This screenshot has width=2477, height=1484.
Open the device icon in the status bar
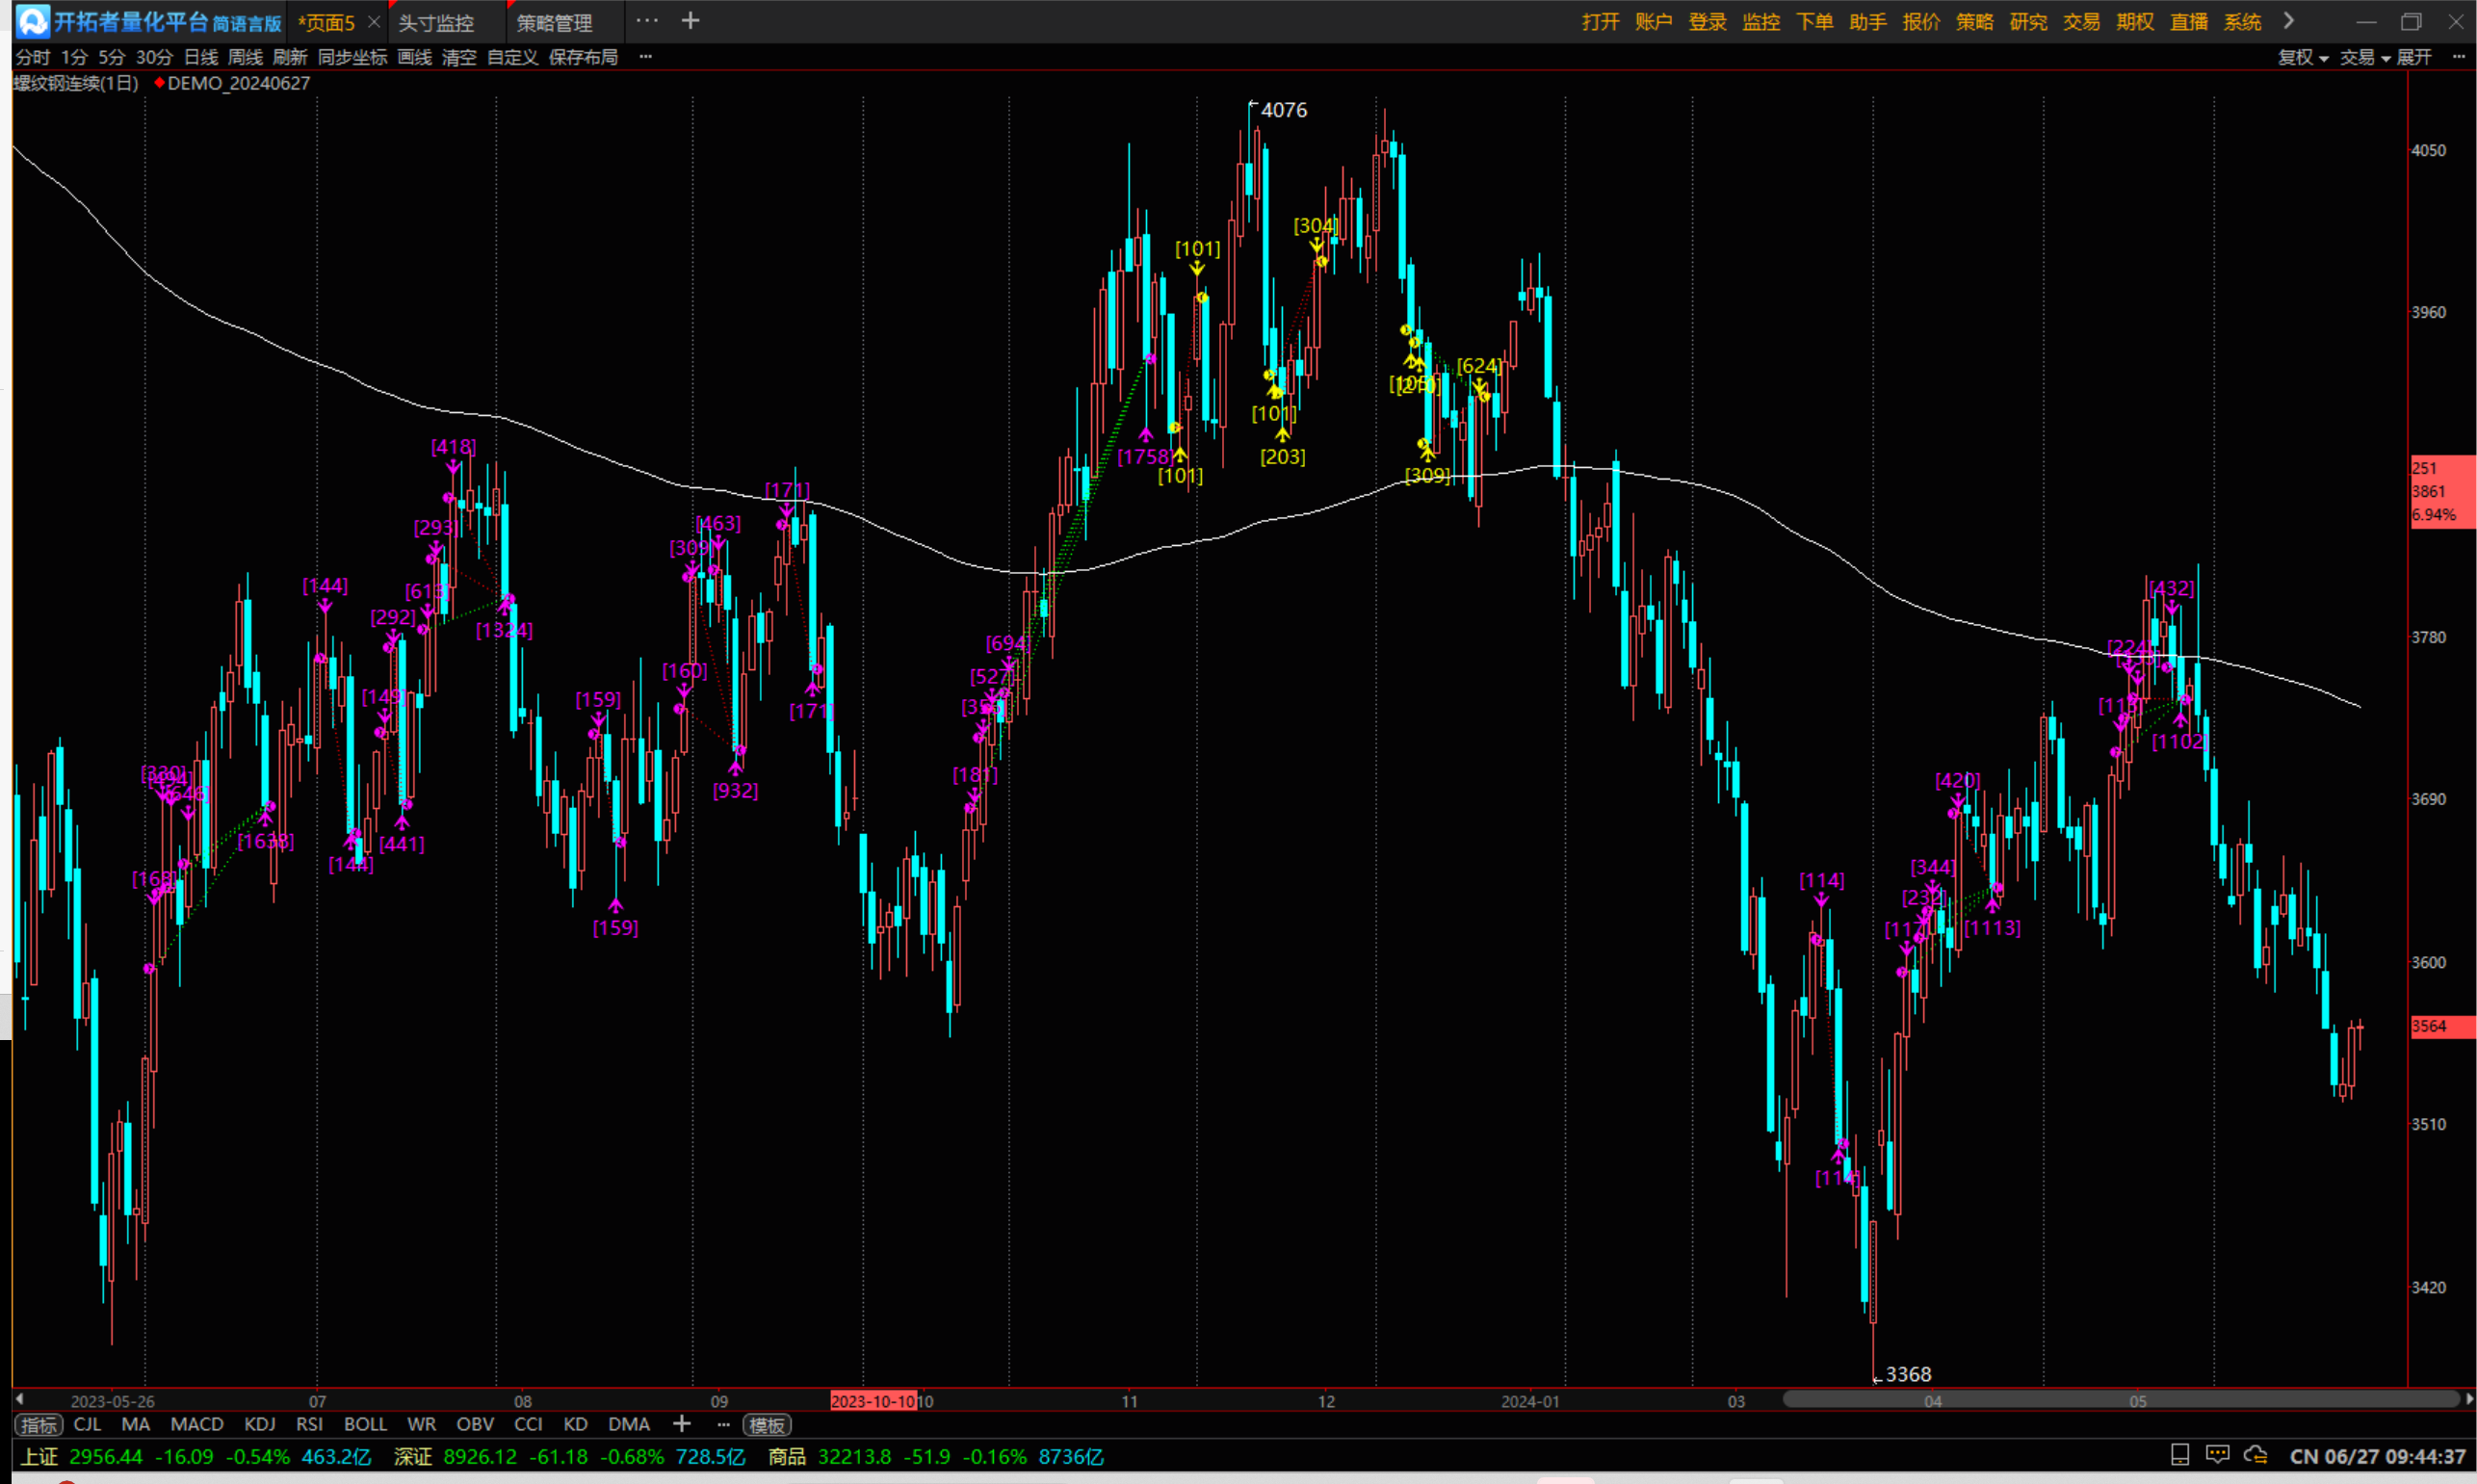click(x=2180, y=1455)
